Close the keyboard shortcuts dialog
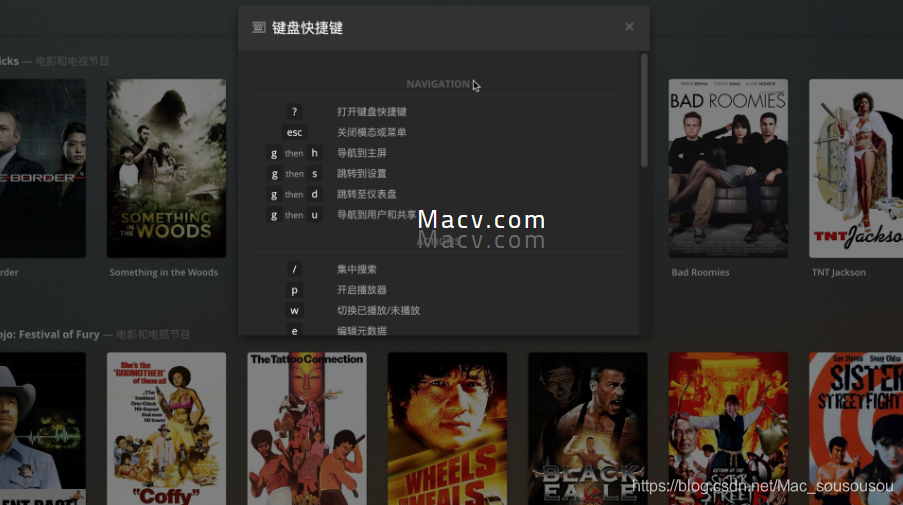This screenshot has width=903, height=505. (629, 26)
